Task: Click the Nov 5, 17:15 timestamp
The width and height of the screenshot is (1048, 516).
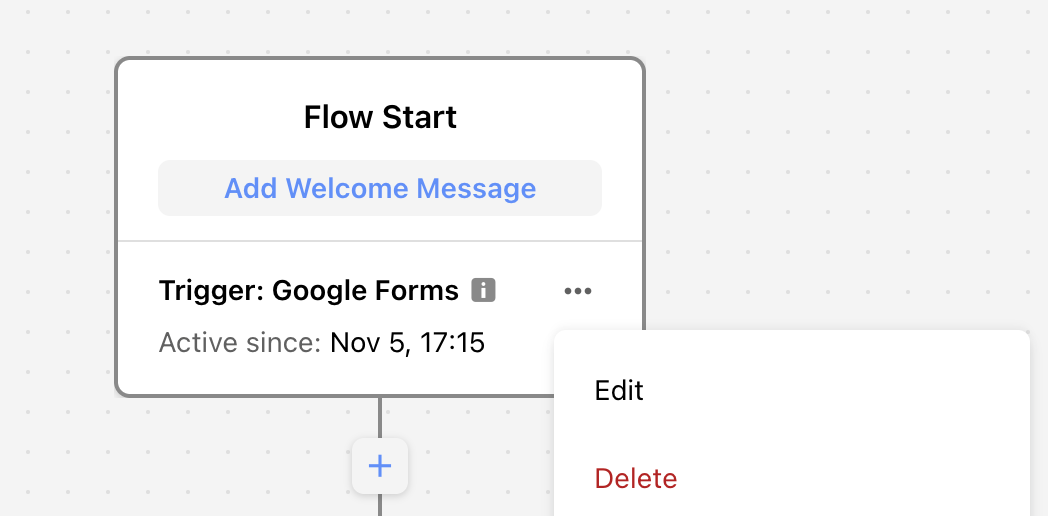Action: coord(408,343)
